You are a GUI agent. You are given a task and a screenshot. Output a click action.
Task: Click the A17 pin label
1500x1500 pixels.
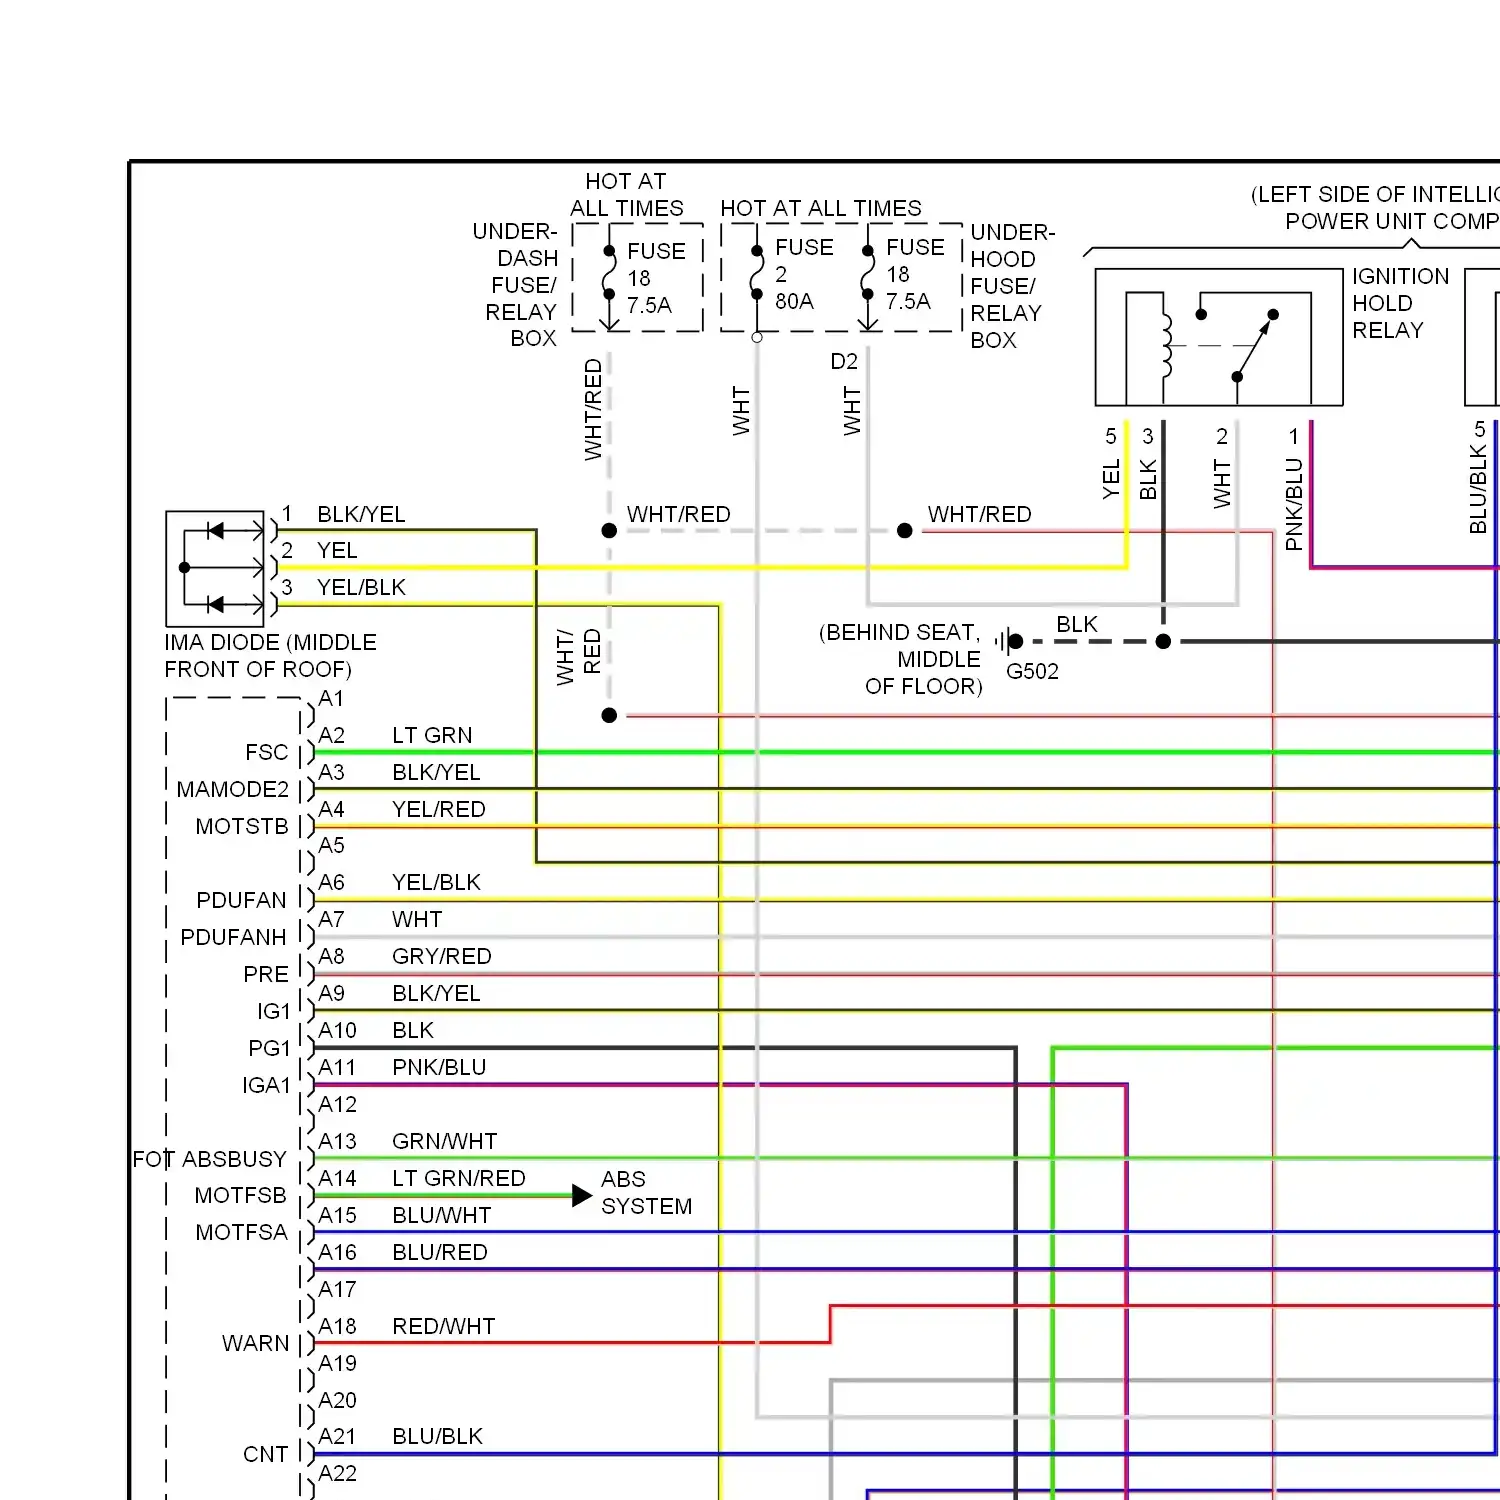(x=337, y=1289)
